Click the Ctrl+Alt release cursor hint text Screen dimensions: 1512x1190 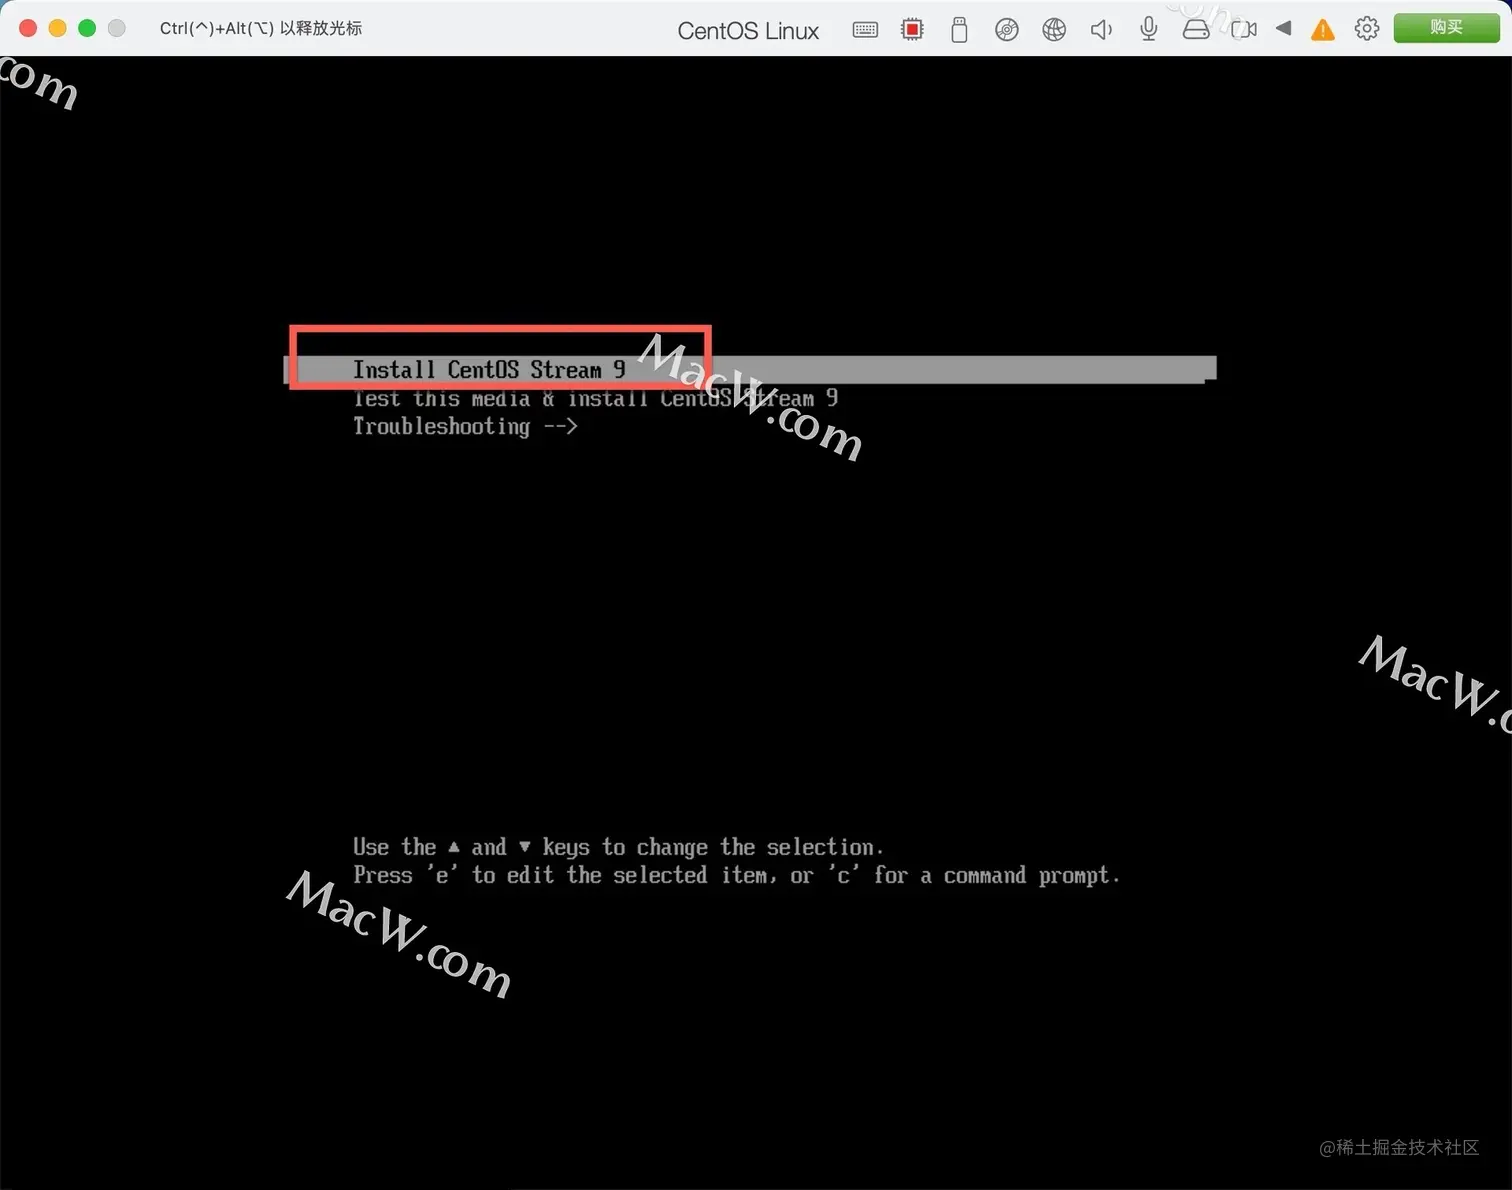tap(261, 28)
